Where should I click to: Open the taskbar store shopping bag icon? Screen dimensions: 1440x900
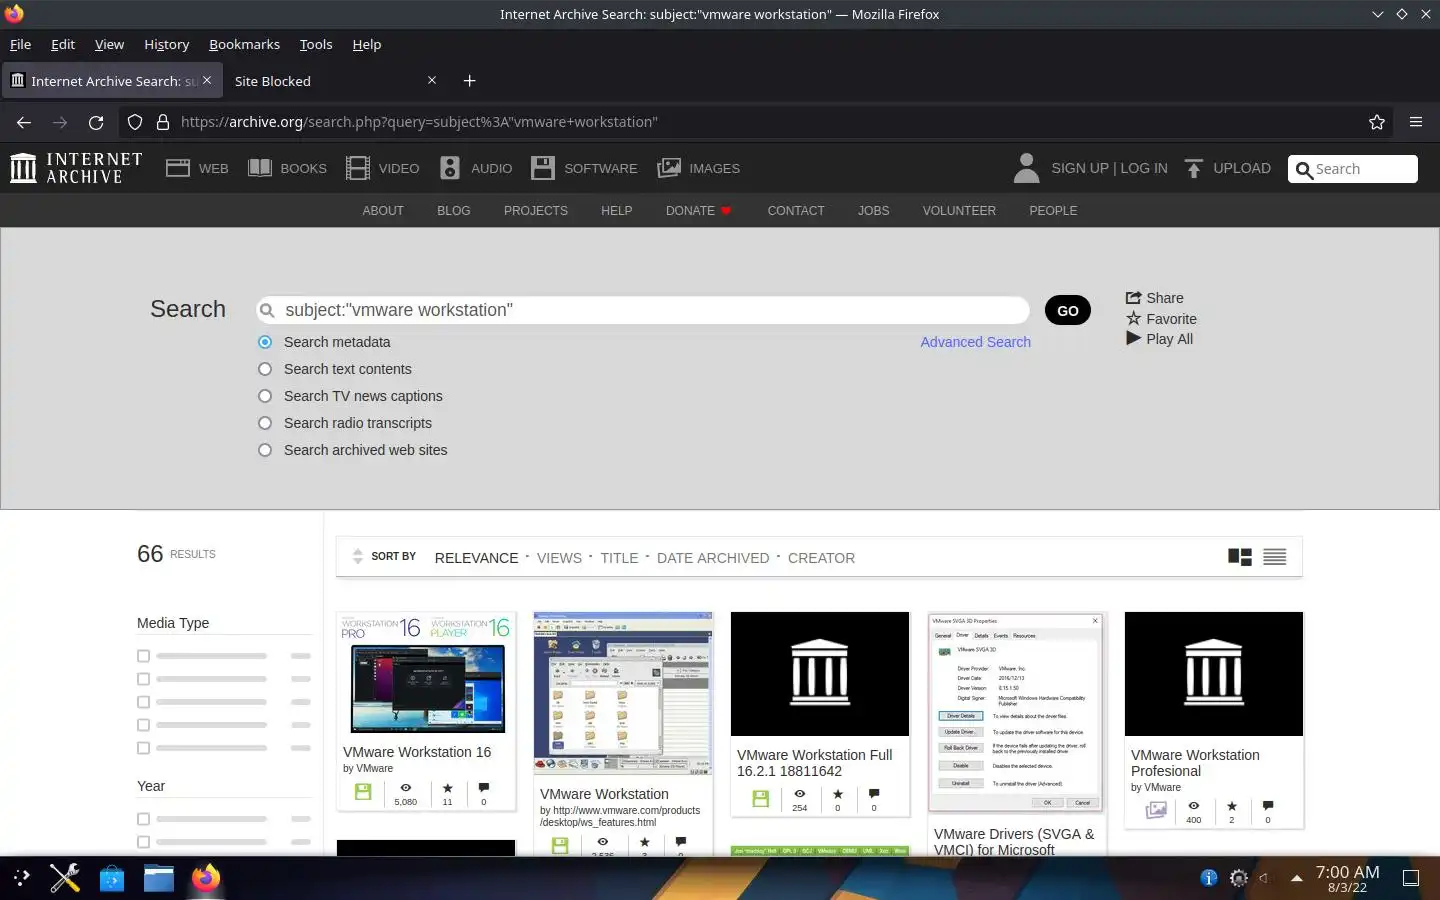pyautogui.click(x=112, y=878)
